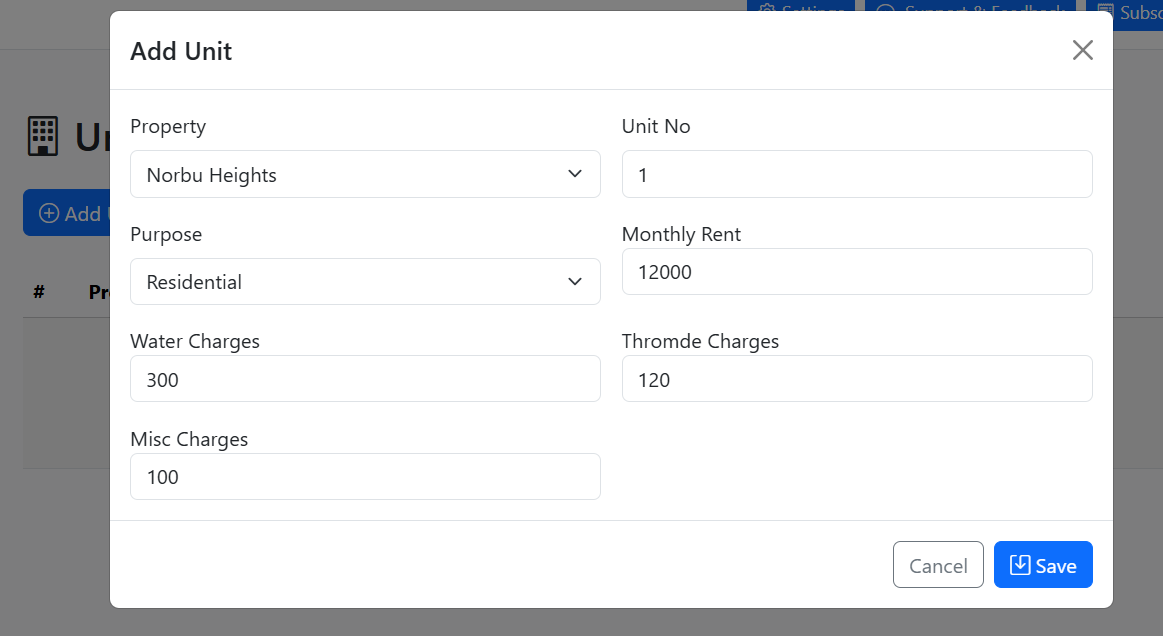Click the Add Unit dialog title

[181, 51]
